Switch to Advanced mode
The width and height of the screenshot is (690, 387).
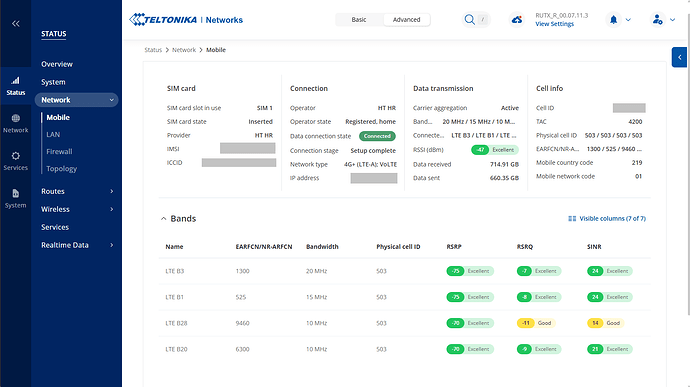[x=406, y=20]
